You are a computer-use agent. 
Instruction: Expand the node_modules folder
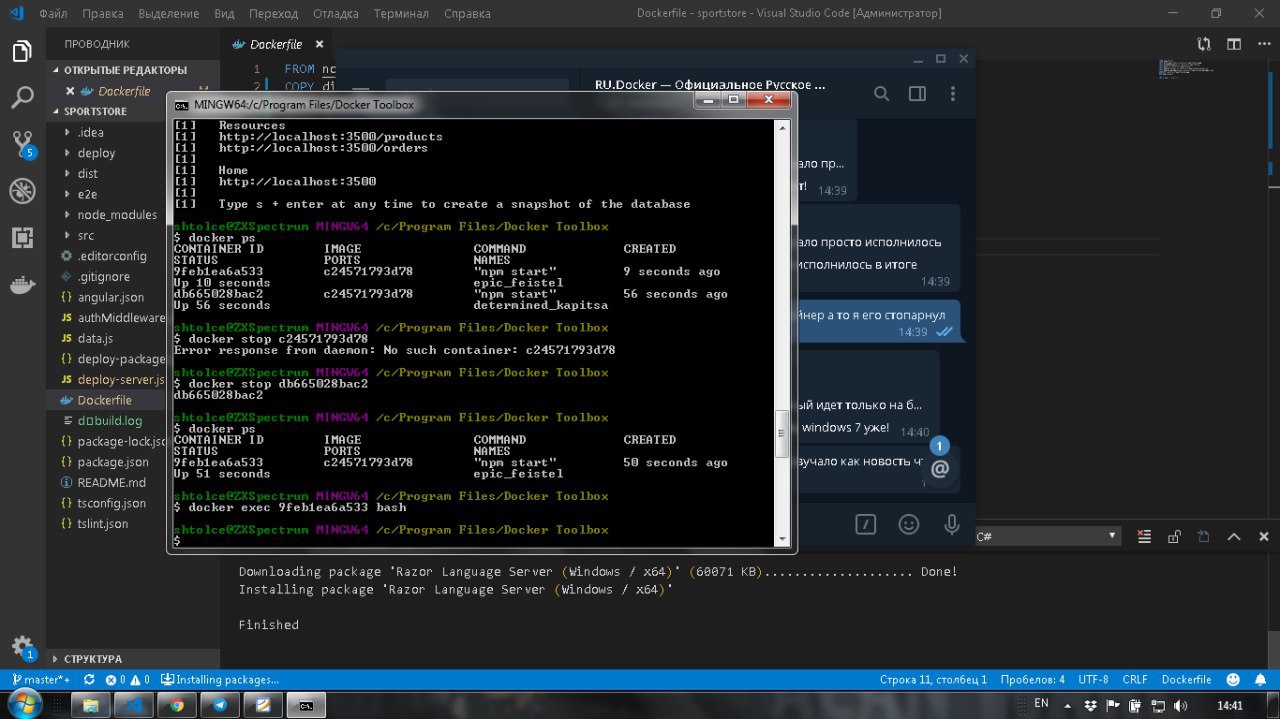(117, 215)
